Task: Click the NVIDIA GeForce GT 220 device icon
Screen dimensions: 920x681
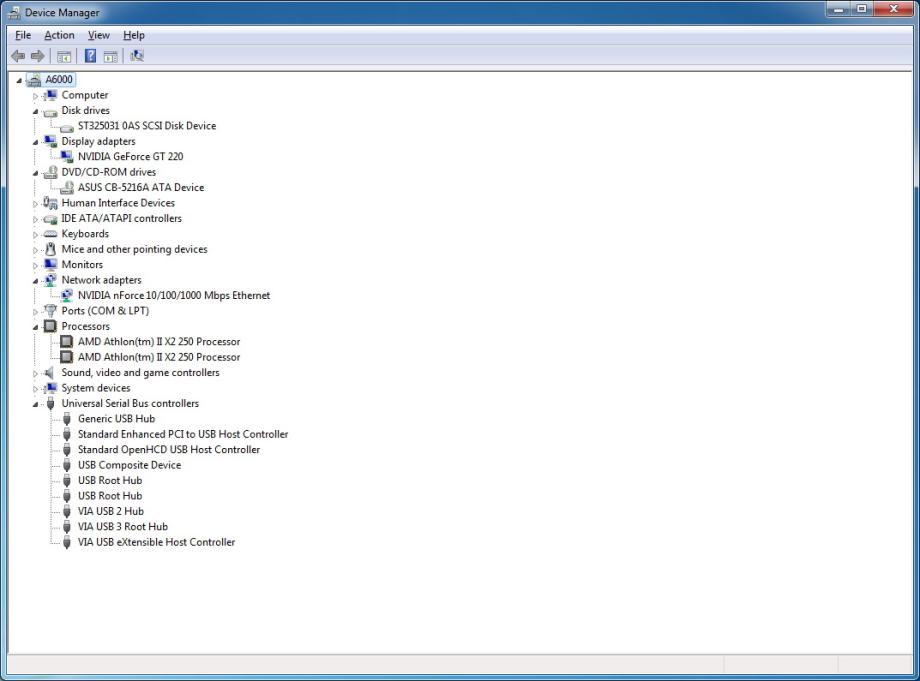Action: coord(67,157)
